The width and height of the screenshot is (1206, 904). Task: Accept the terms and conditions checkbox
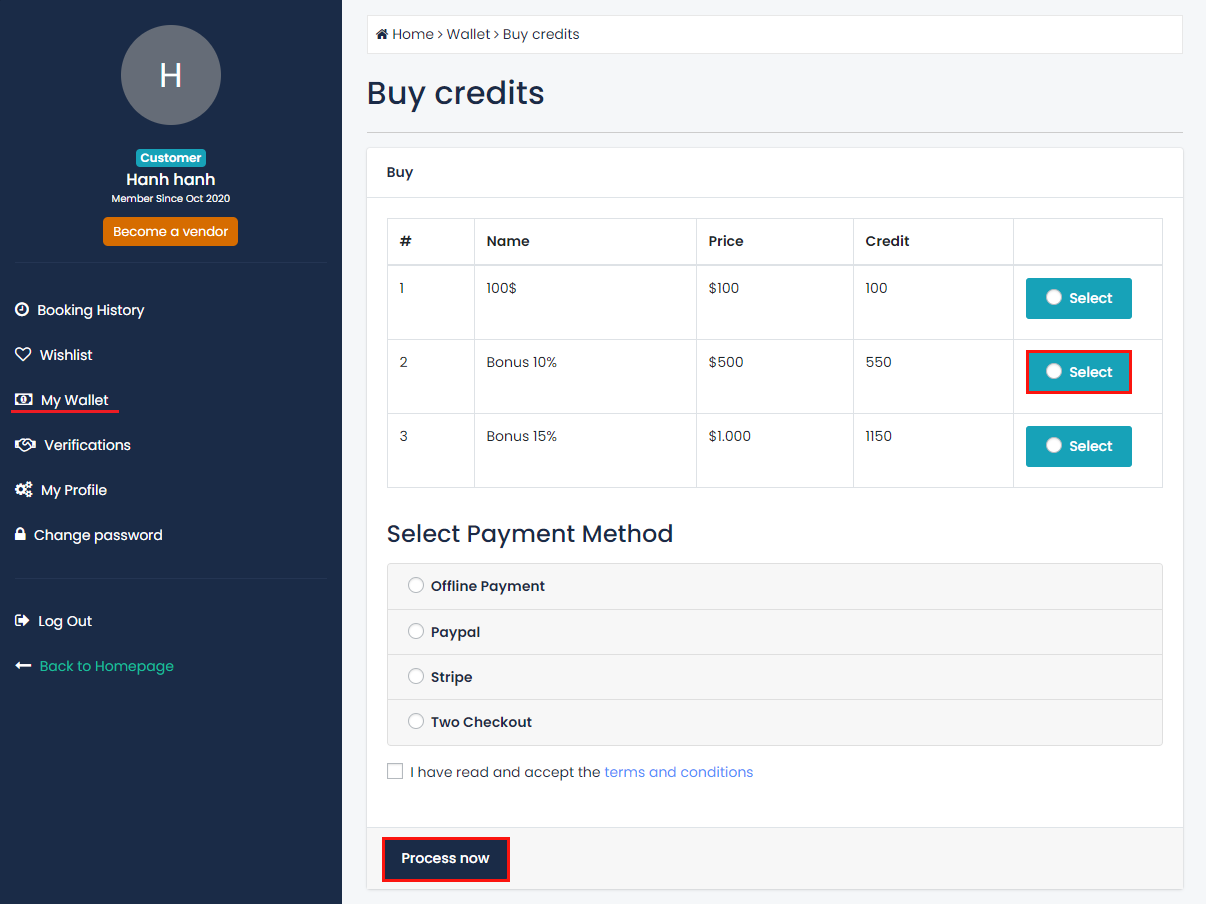[x=395, y=772]
